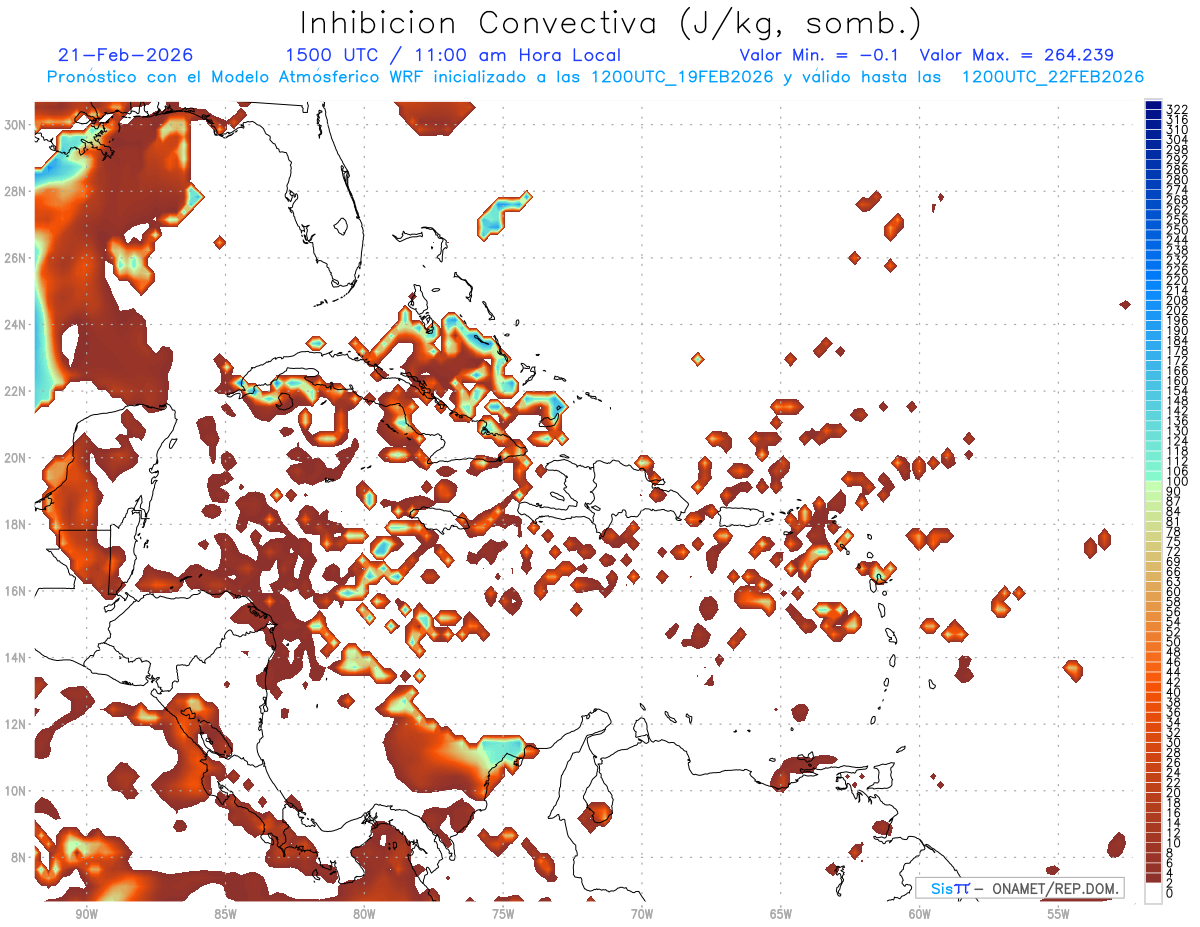Click the valid-until time "1200UTC_22FEB2026"
This screenshot has height=927, width=1200.
pyautogui.click(x=1052, y=77)
